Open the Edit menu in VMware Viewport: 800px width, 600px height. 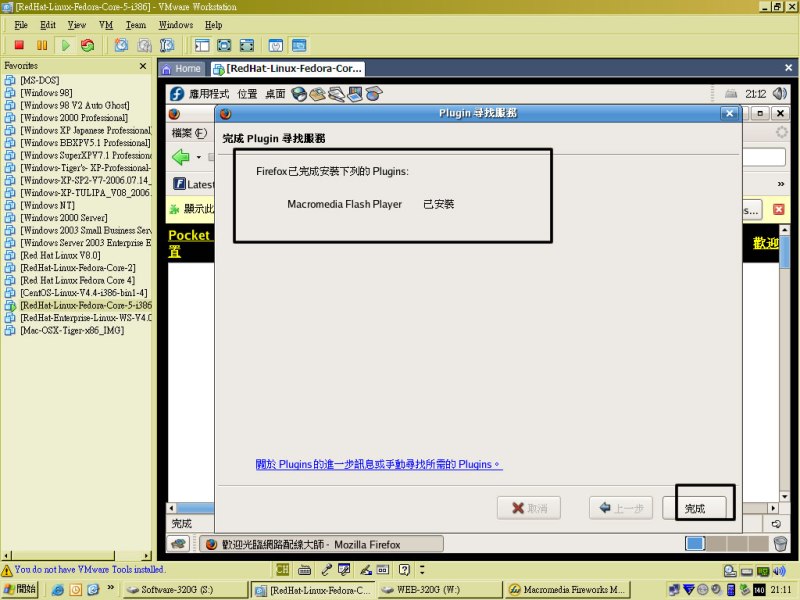(x=48, y=25)
